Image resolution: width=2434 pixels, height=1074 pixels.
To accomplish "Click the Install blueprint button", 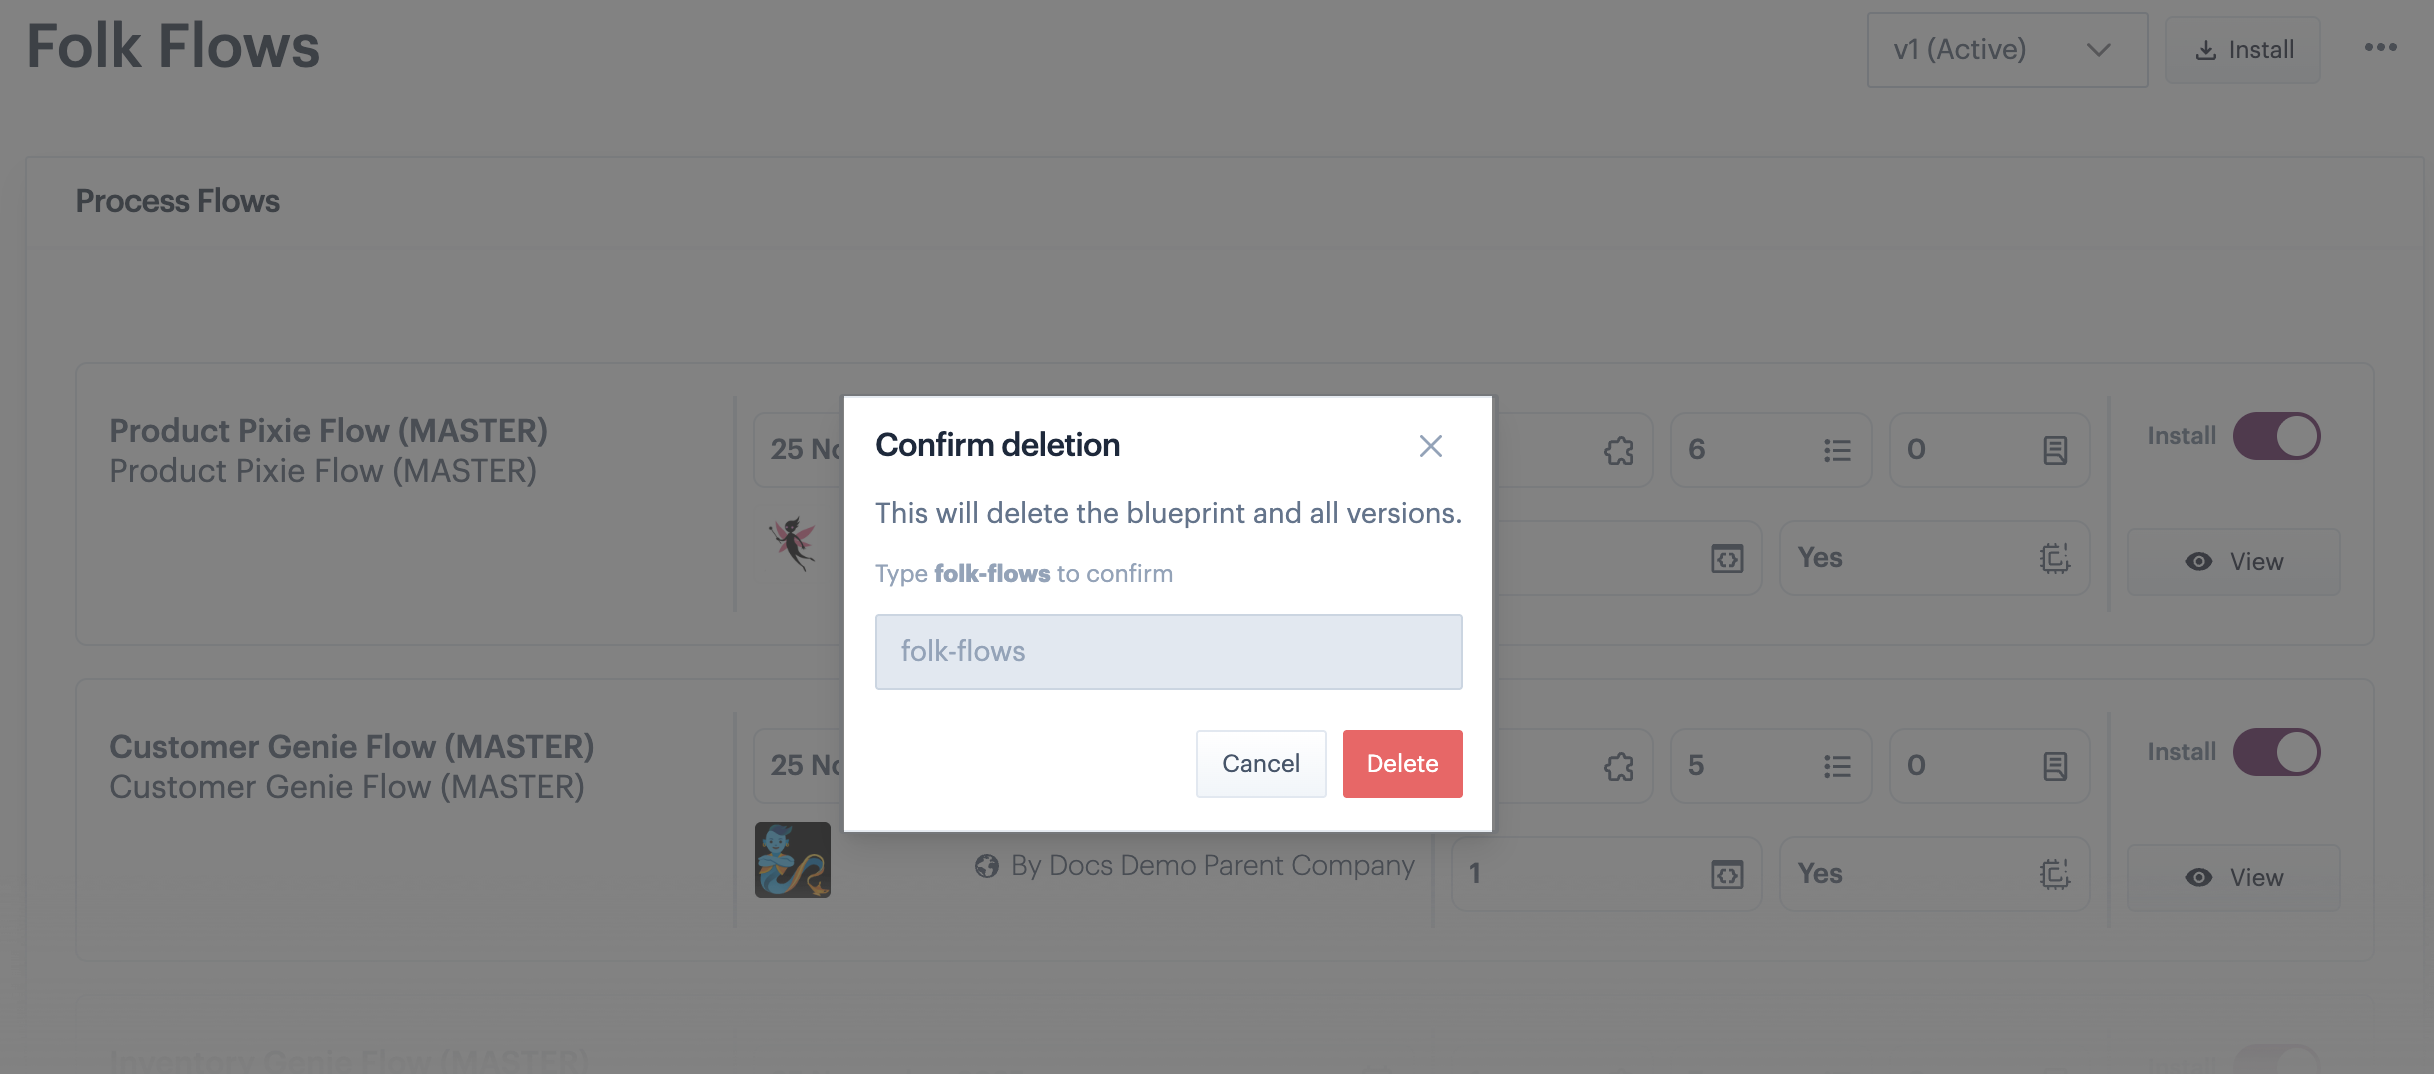I will [x=2242, y=50].
